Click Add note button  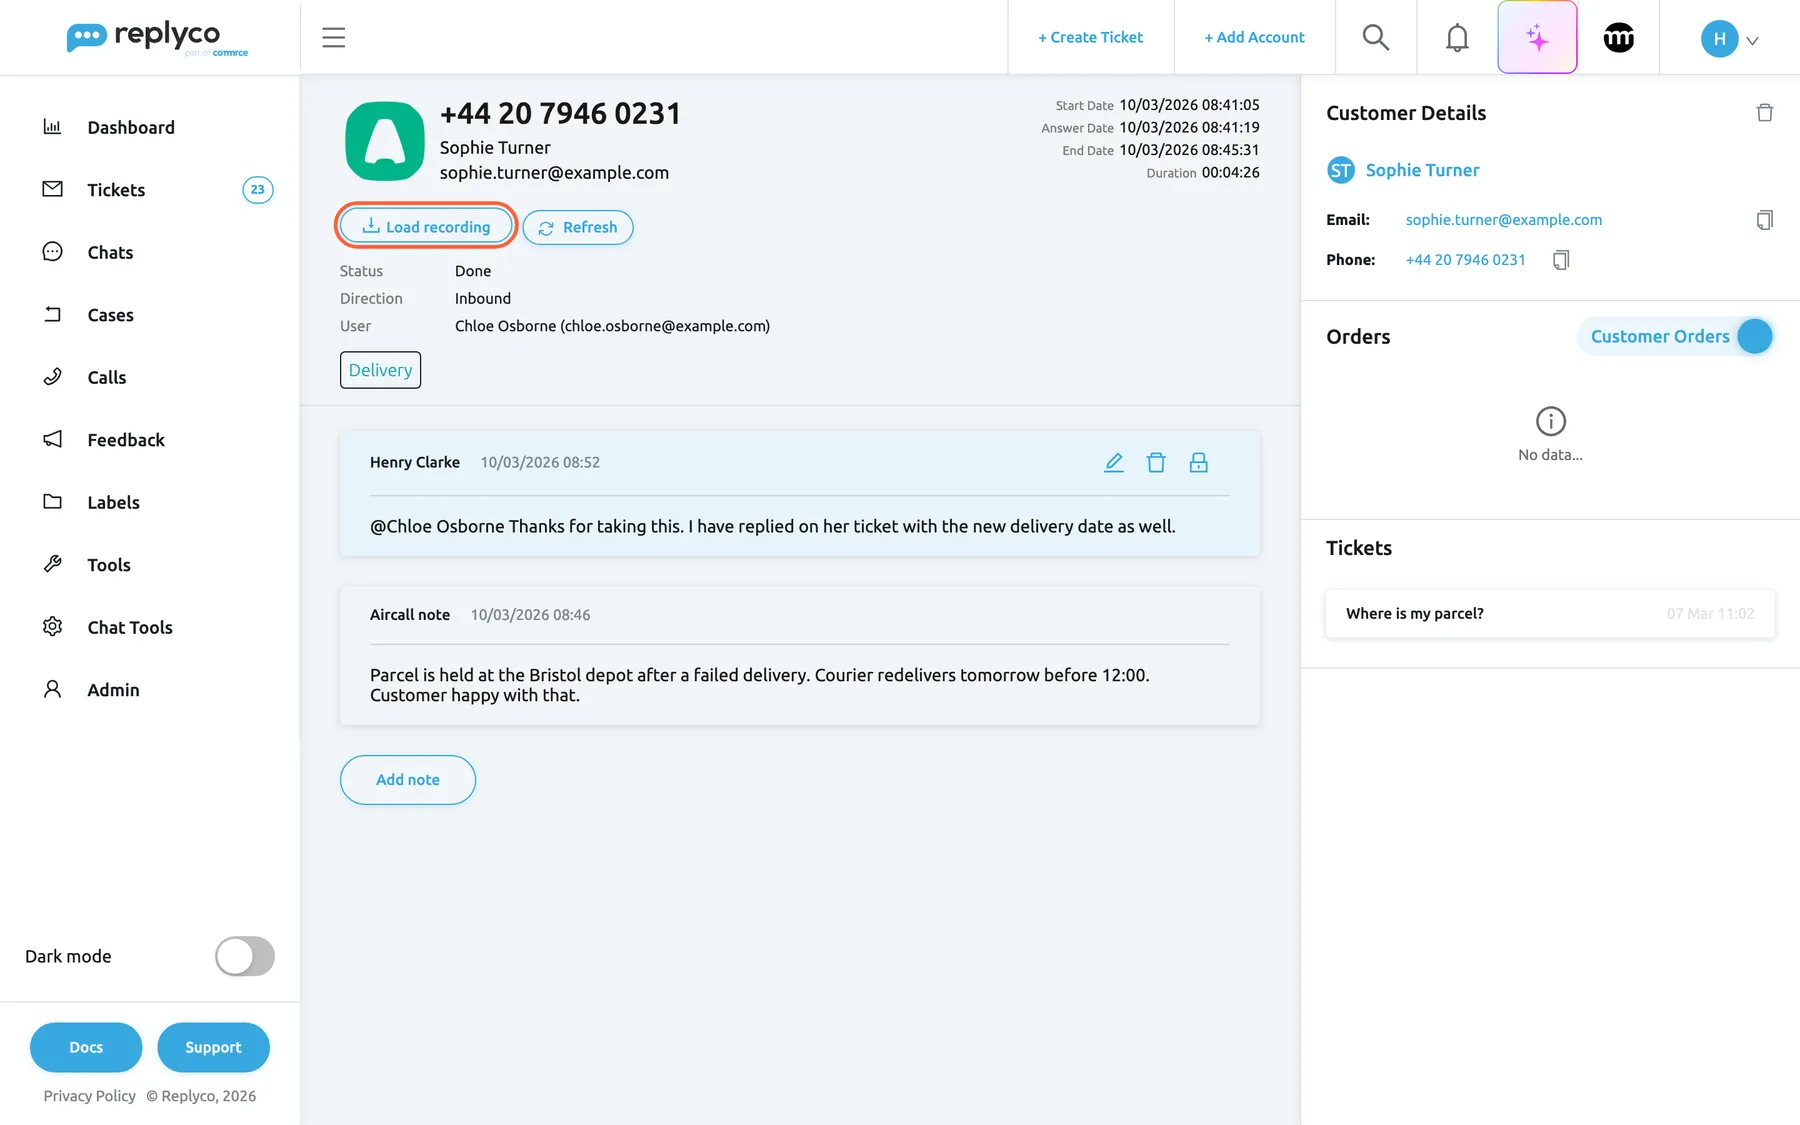click(408, 780)
